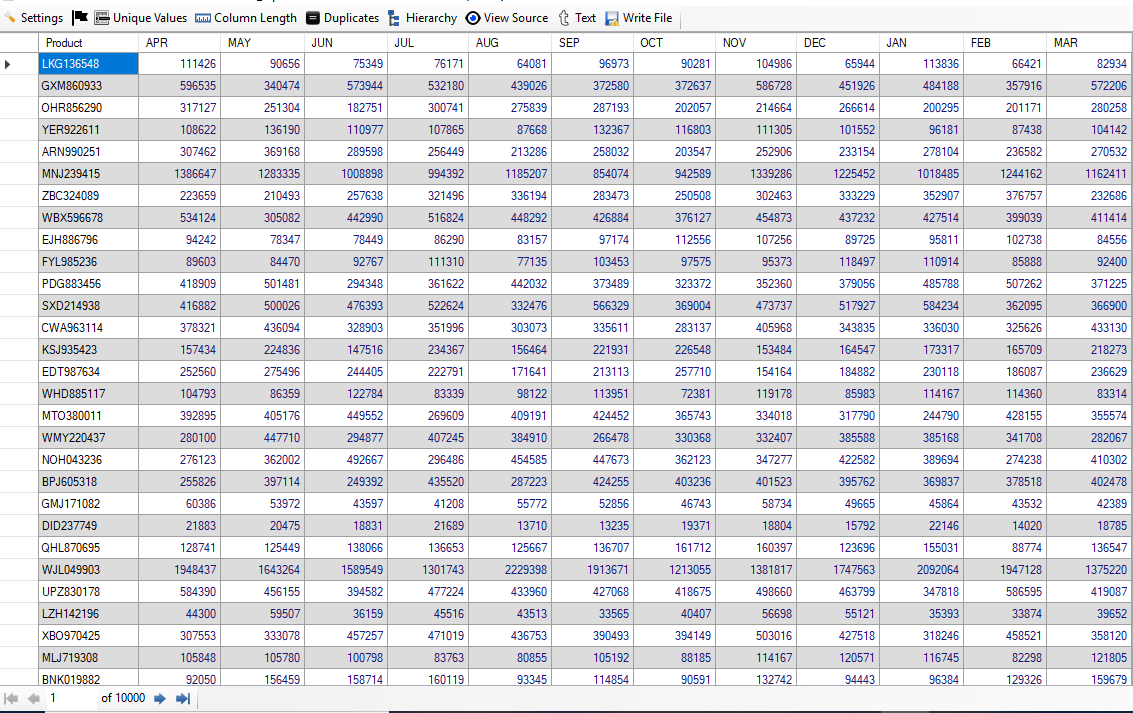Viewport: 1133px width, 713px height.
Task: Select the select-all grid corner cell
Action: tap(19, 43)
